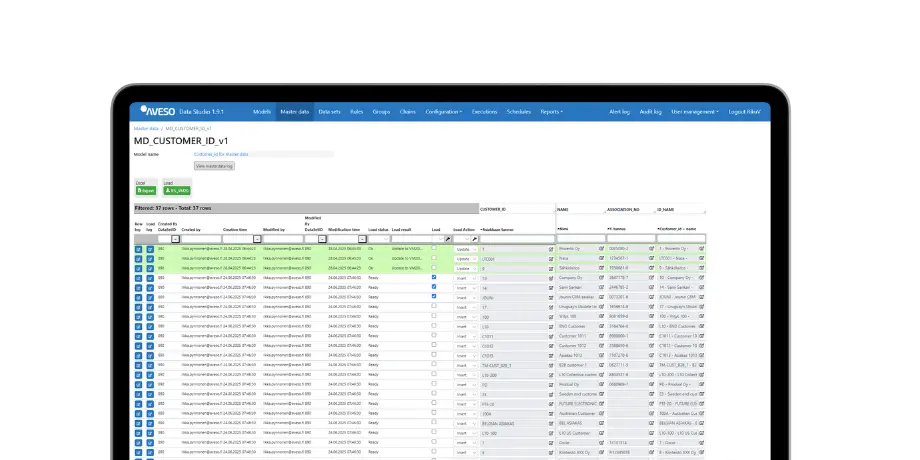920x460 pixels.
Task: Open load log for customer L10 row
Action: (150, 327)
